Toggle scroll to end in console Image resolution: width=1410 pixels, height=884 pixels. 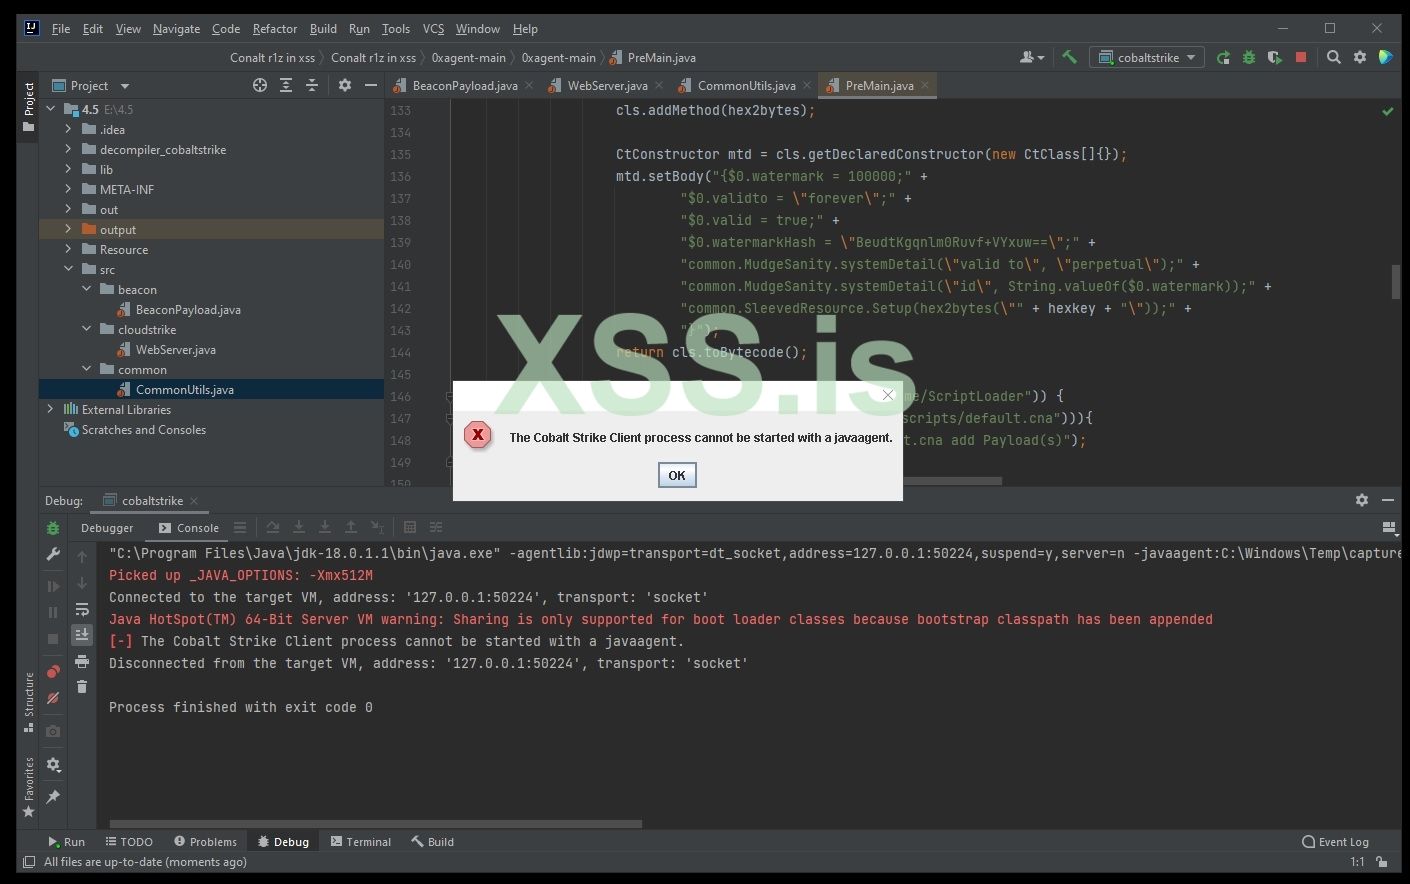82,634
